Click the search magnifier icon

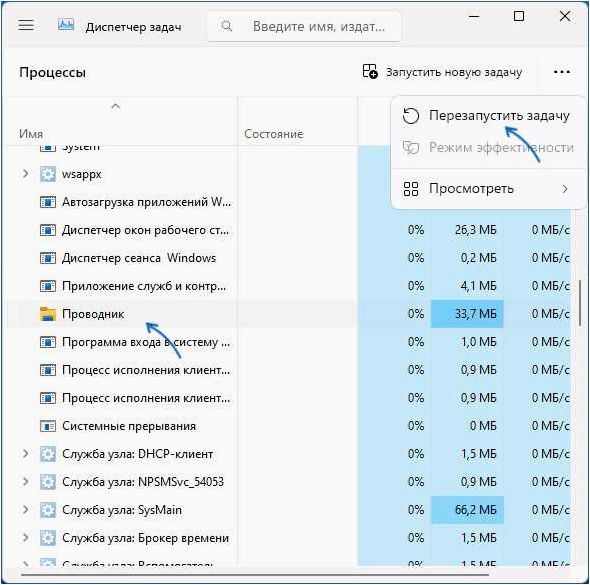pos(227,26)
